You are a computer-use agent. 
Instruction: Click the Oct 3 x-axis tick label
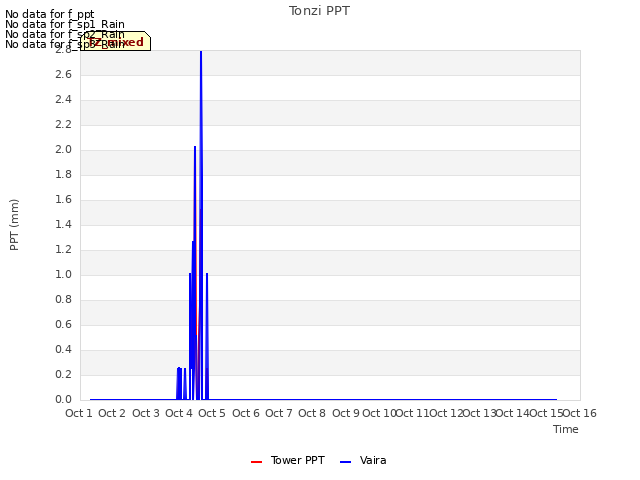[x=146, y=413]
